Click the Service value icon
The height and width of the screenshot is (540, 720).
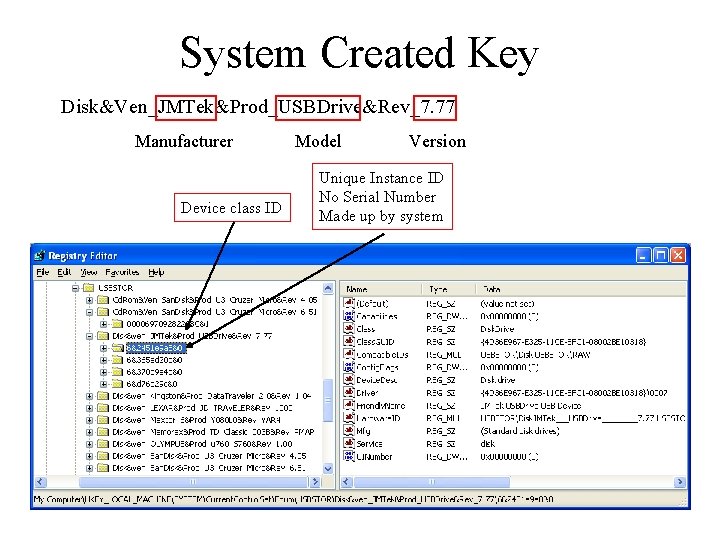349,444
